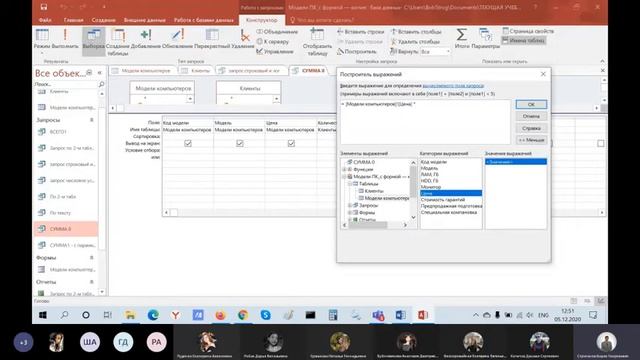Expand the Запросы node in expression elements
This screenshot has height=360, width=640.
click(350, 205)
